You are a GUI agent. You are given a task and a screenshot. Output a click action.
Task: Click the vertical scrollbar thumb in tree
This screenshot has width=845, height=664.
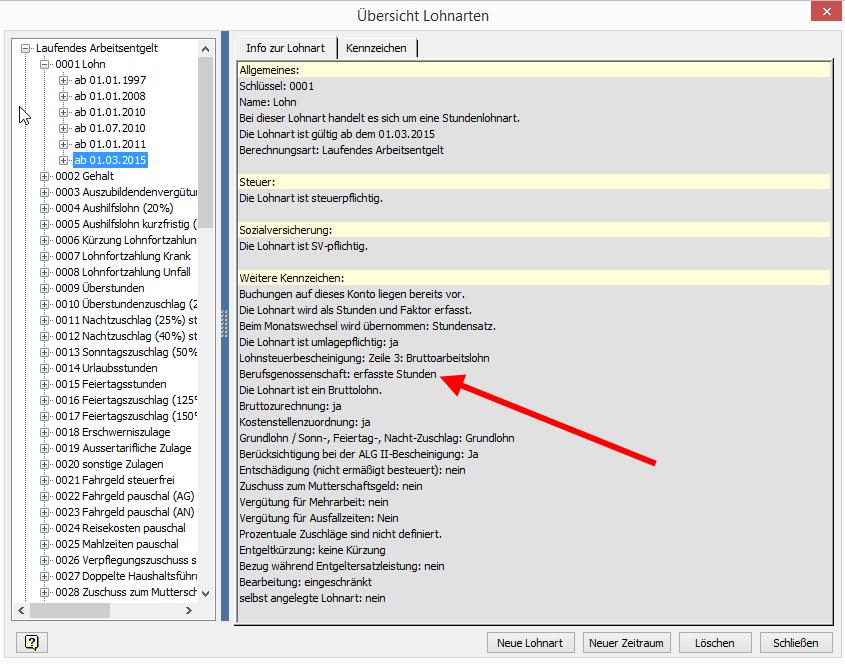tap(205, 142)
